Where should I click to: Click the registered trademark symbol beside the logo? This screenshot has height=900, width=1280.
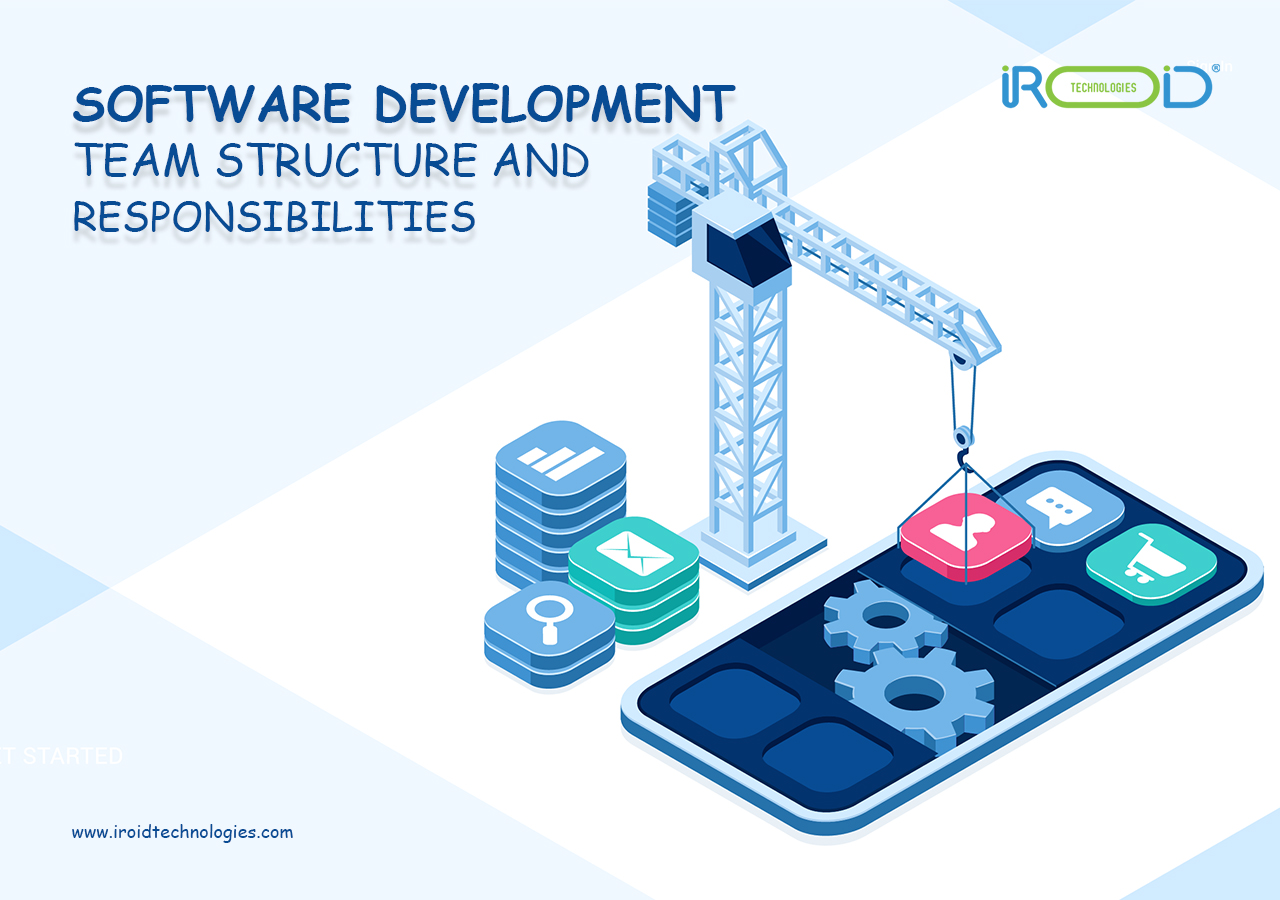[1217, 67]
